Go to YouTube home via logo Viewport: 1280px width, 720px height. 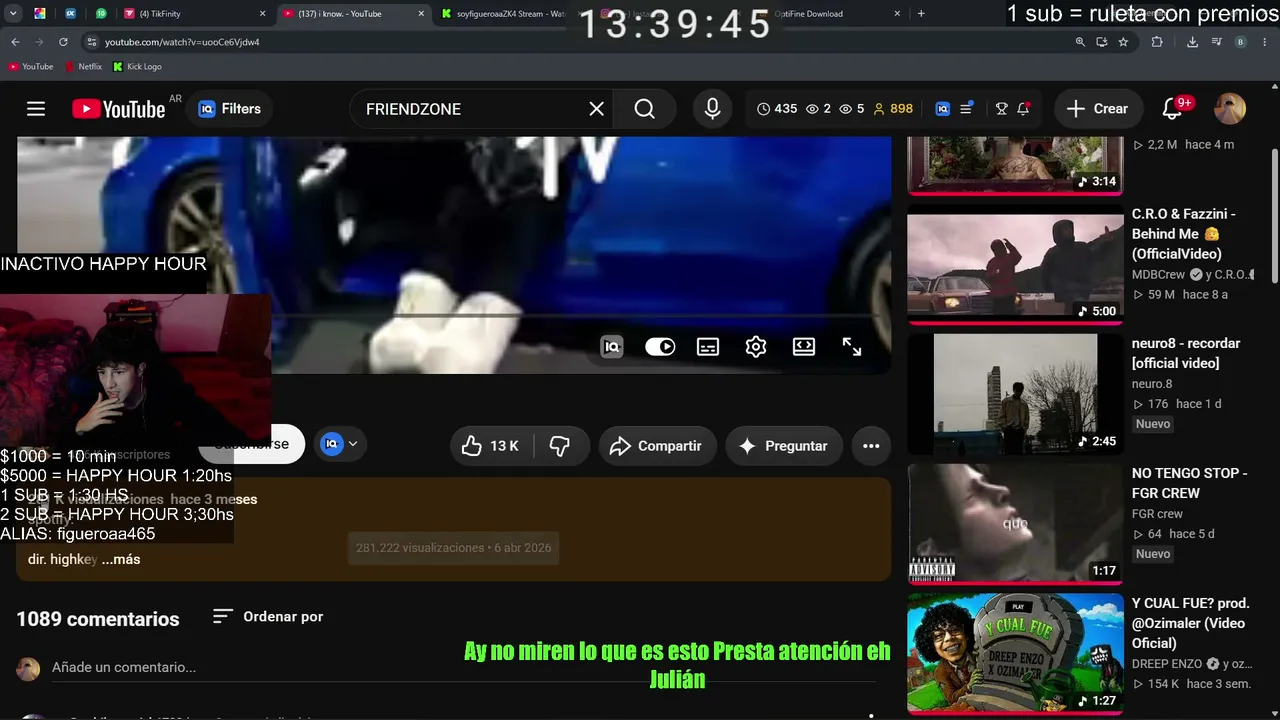pos(118,109)
